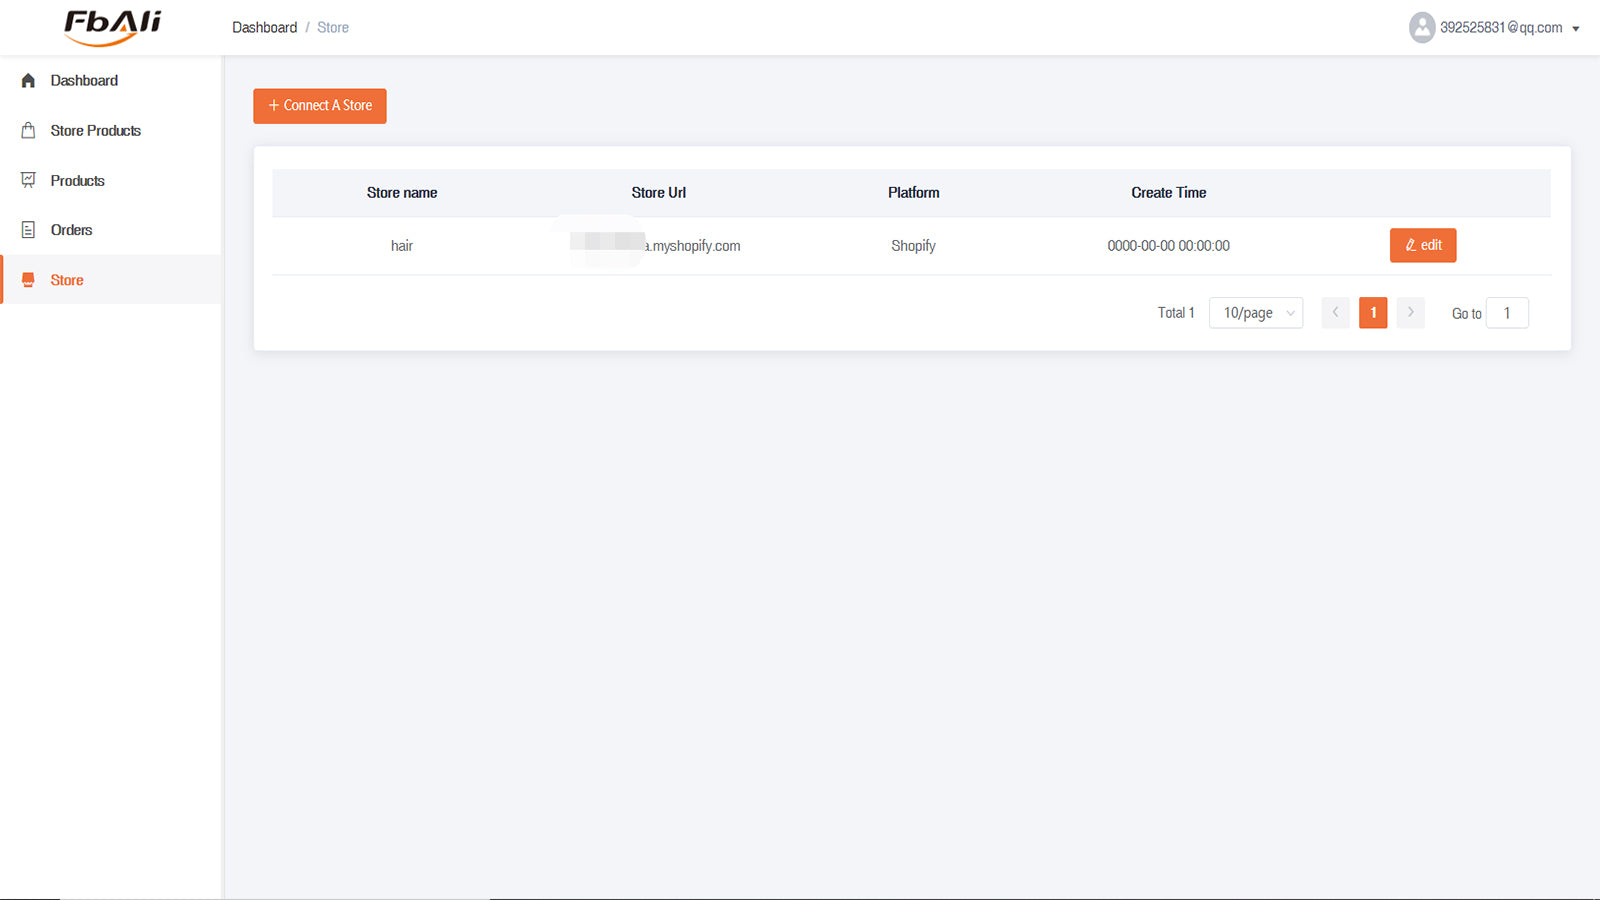Click the Store breadcrumb text
This screenshot has width=1600, height=900.
(x=333, y=27)
